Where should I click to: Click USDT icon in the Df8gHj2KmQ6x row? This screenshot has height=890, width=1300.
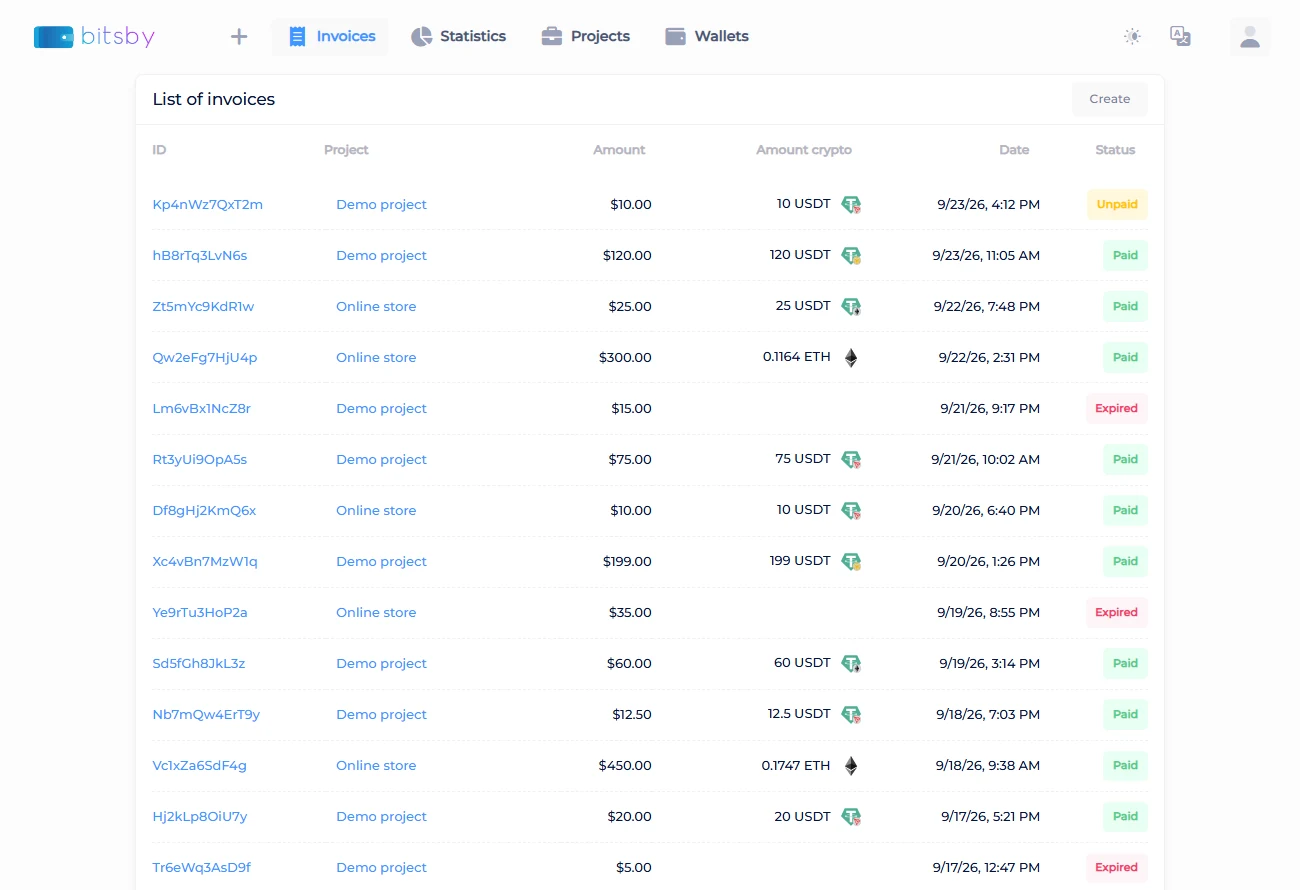click(x=851, y=511)
